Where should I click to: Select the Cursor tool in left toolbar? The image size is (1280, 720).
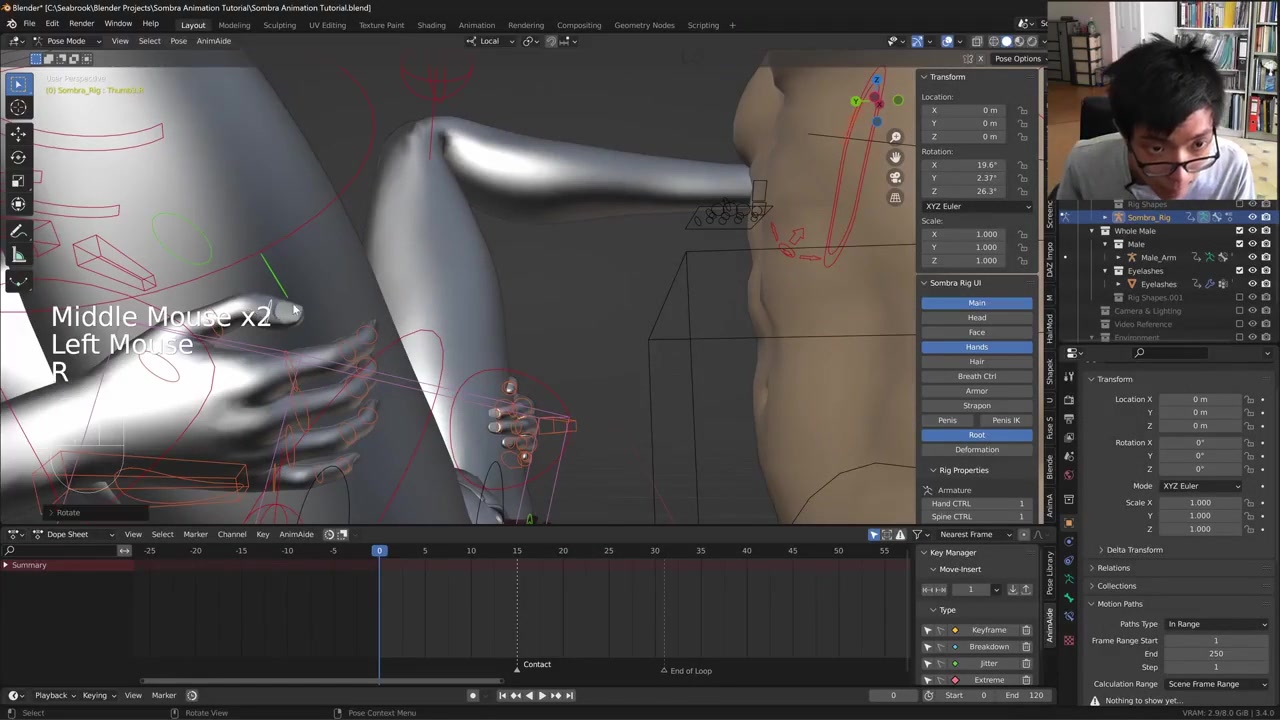18,108
